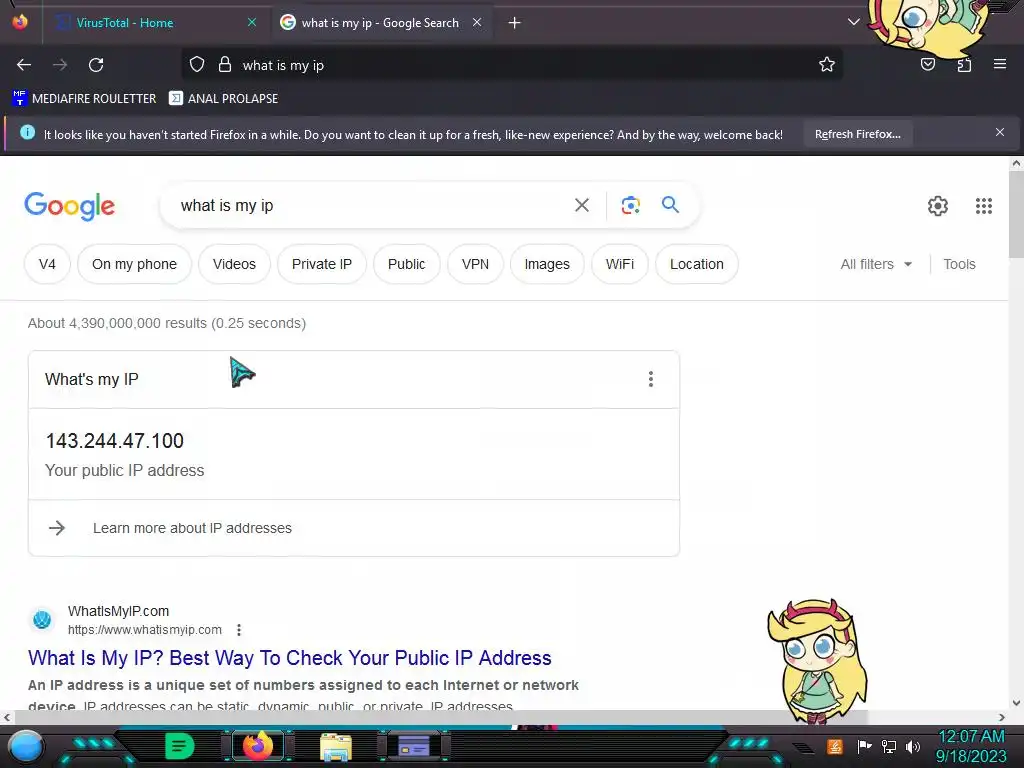Click the magnifying glass search icon

670,205
